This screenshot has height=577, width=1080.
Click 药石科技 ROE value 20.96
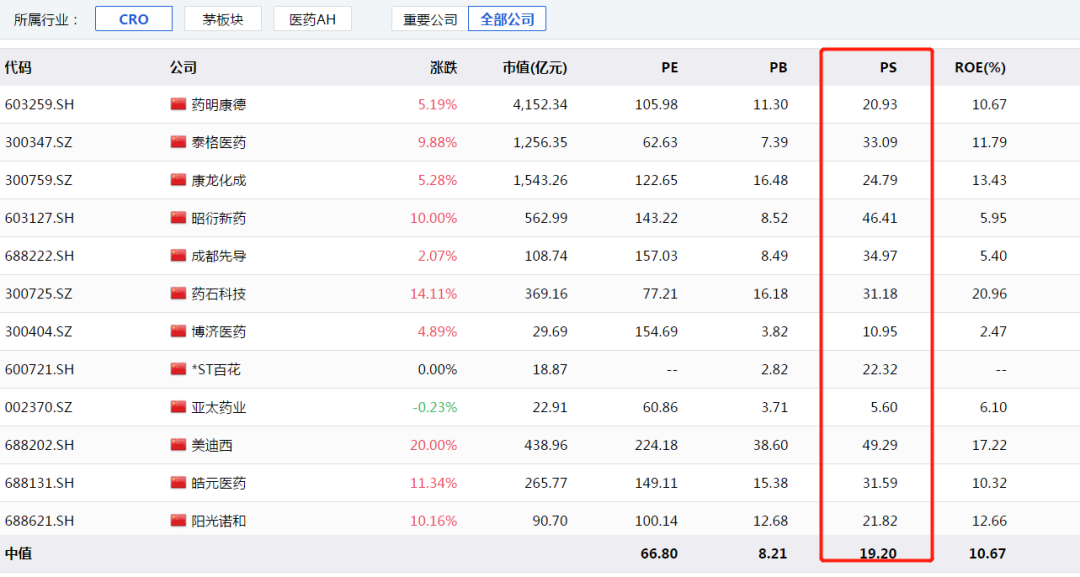989,294
